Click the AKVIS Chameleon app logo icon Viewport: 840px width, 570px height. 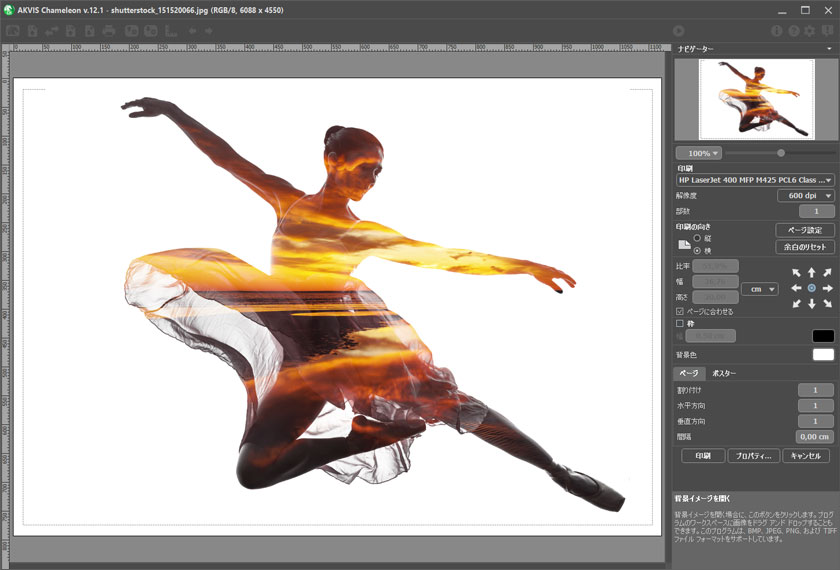[x=9, y=10]
